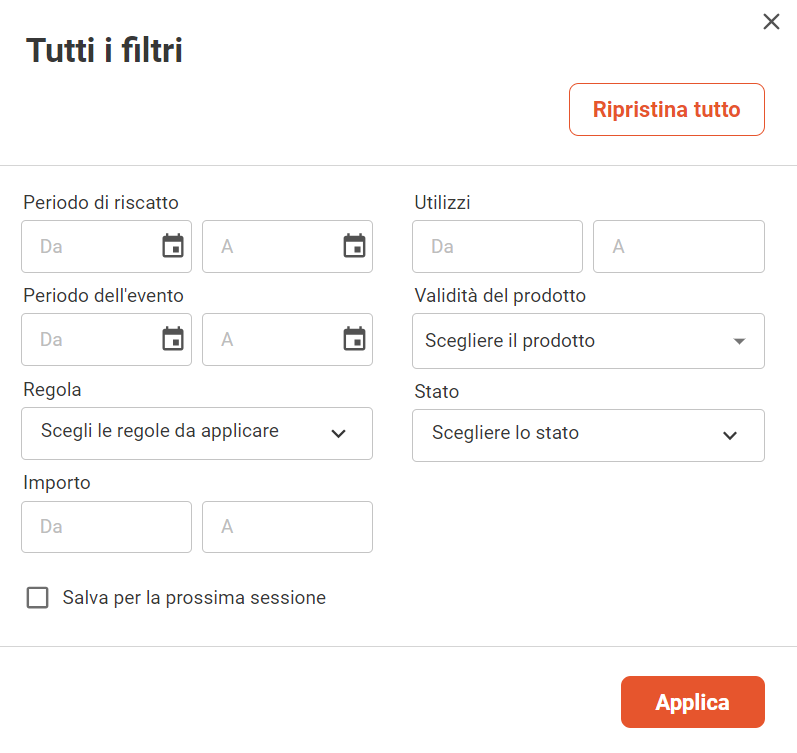
Task: Open calendar for Periodo di riscatto Da
Action: 173,246
